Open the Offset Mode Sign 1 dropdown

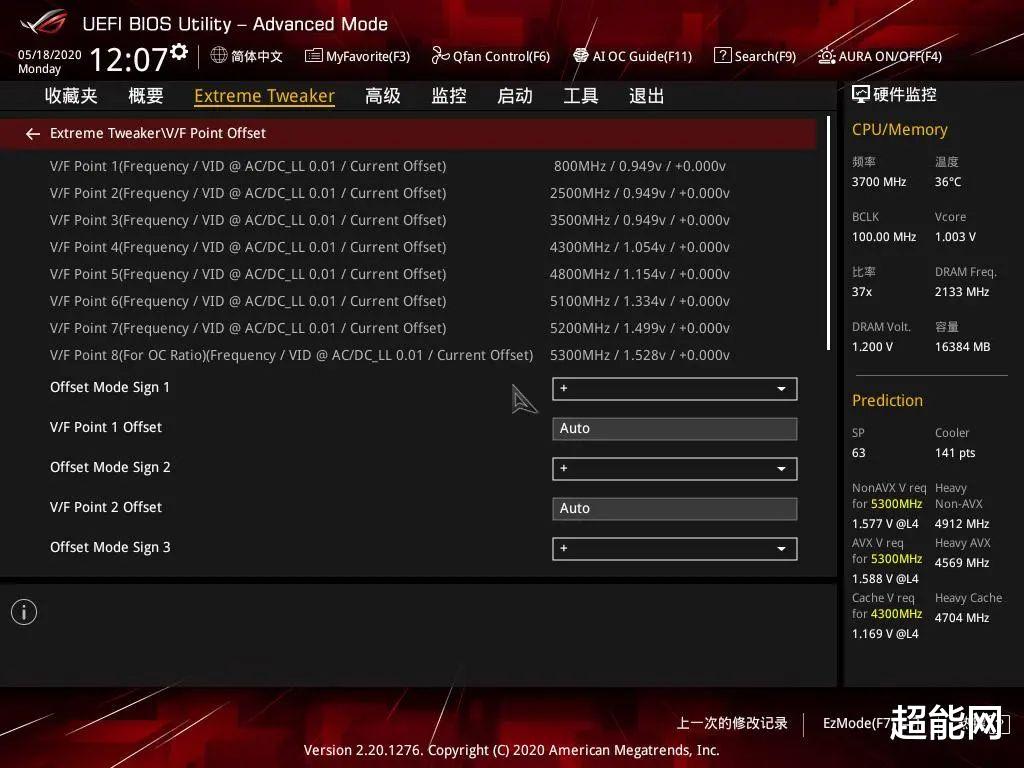(x=674, y=389)
